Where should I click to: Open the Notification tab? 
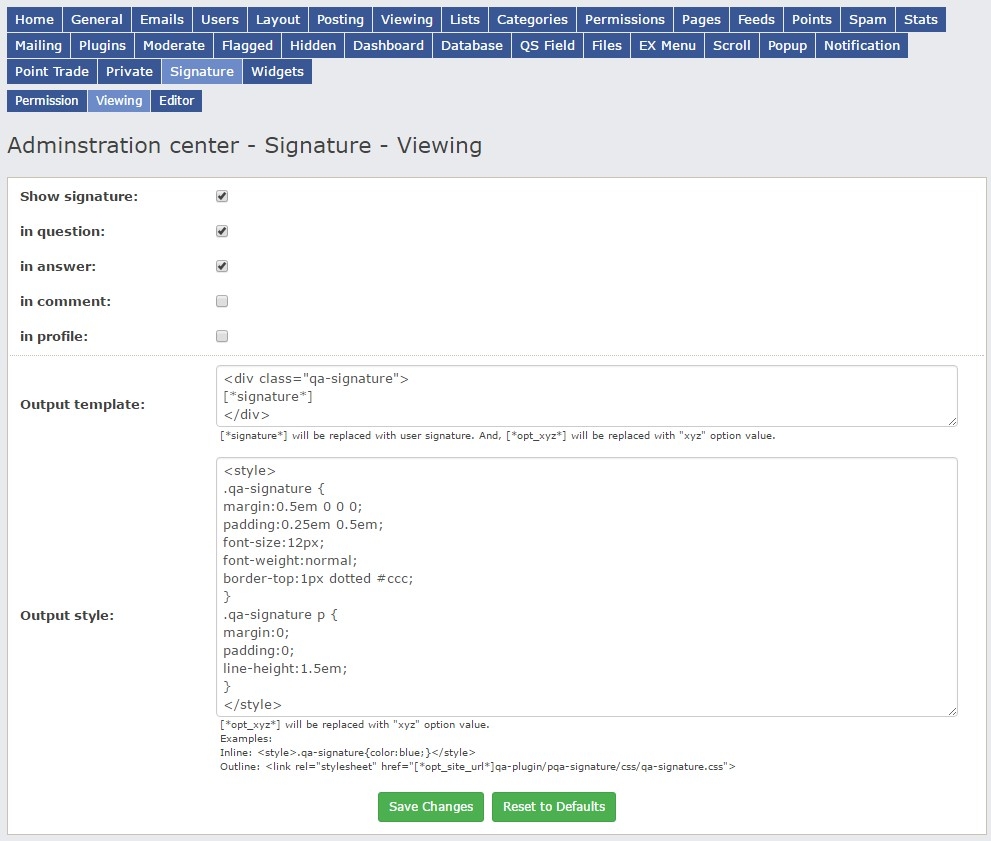point(861,45)
